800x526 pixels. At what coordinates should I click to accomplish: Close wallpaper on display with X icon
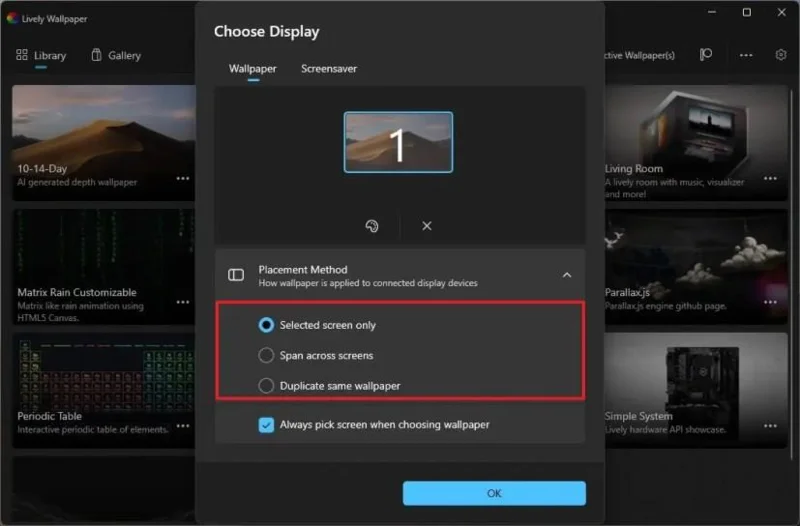tap(427, 226)
